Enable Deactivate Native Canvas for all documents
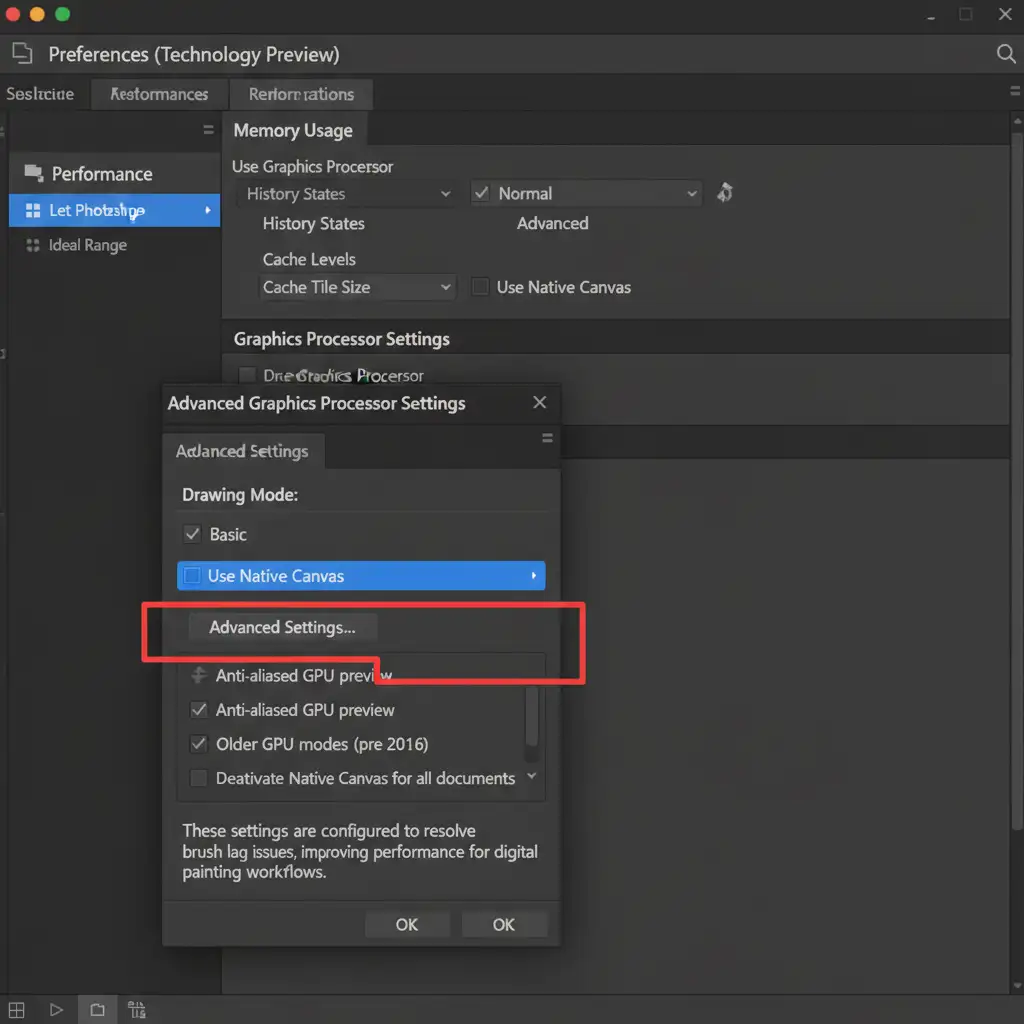 point(198,778)
